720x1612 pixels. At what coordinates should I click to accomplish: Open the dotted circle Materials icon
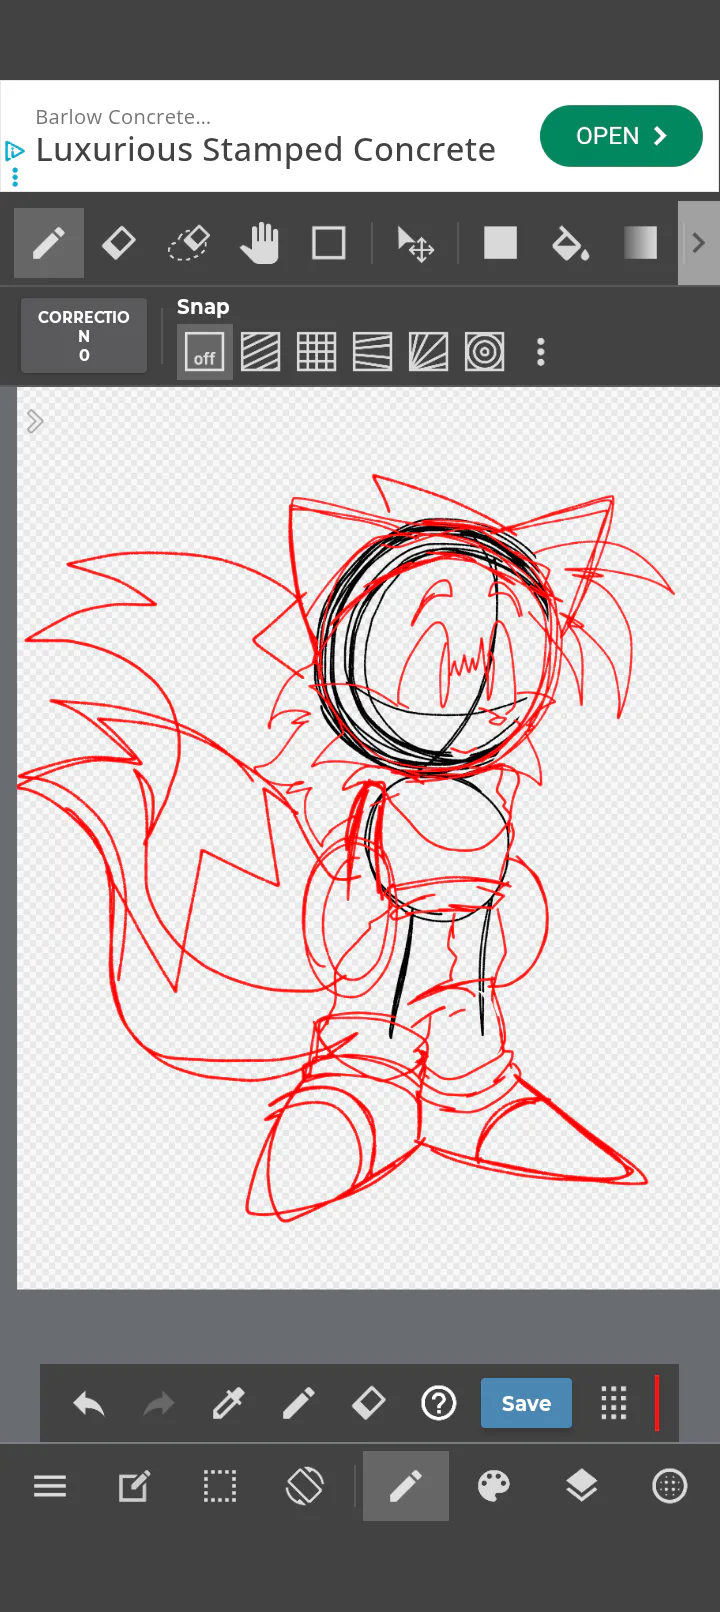[x=670, y=1486]
